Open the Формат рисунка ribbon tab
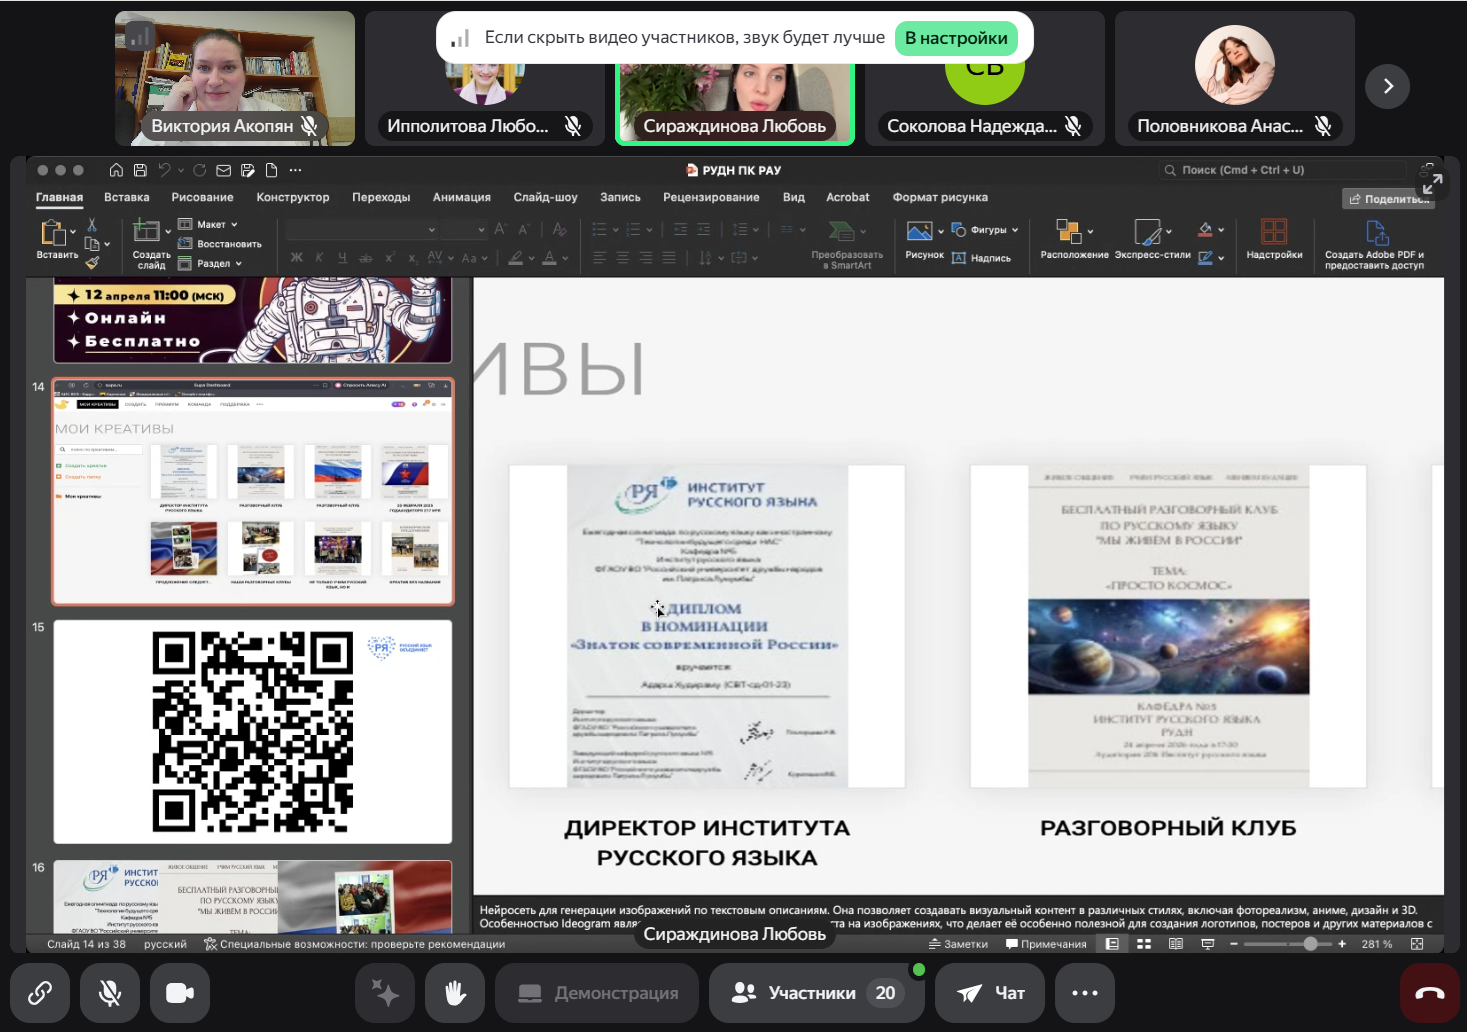The image size is (1467, 1032). pyautogui.click(x=940, y=197)
